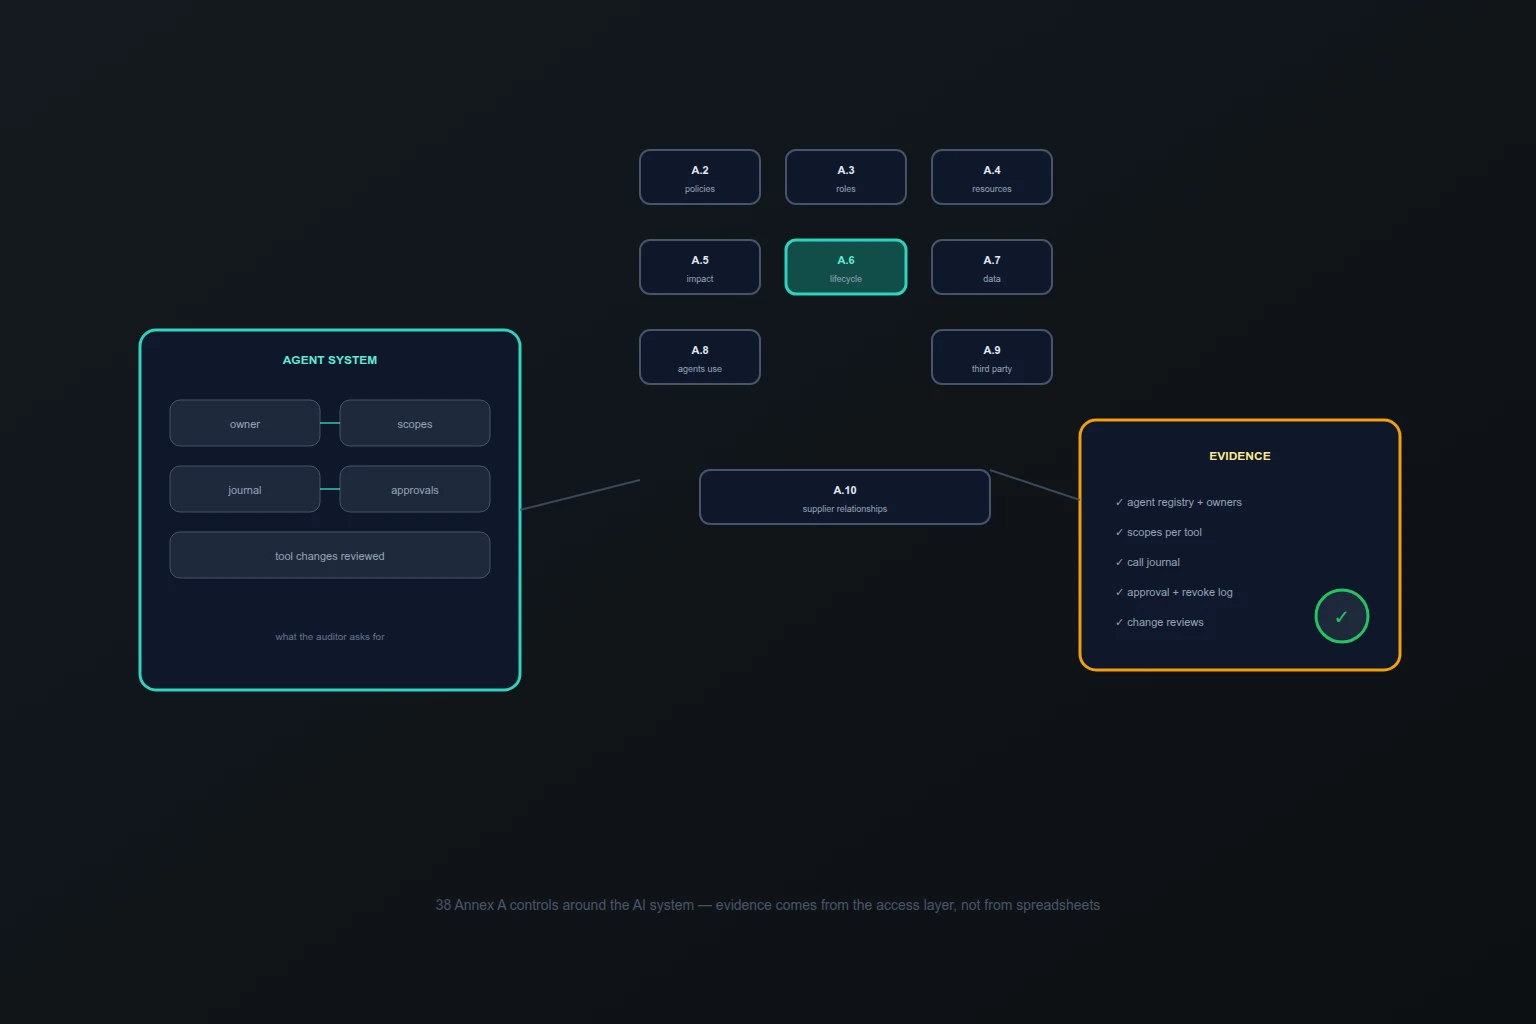Open the A.4 resources control box
The image size is (1536, 1024).
992,177
